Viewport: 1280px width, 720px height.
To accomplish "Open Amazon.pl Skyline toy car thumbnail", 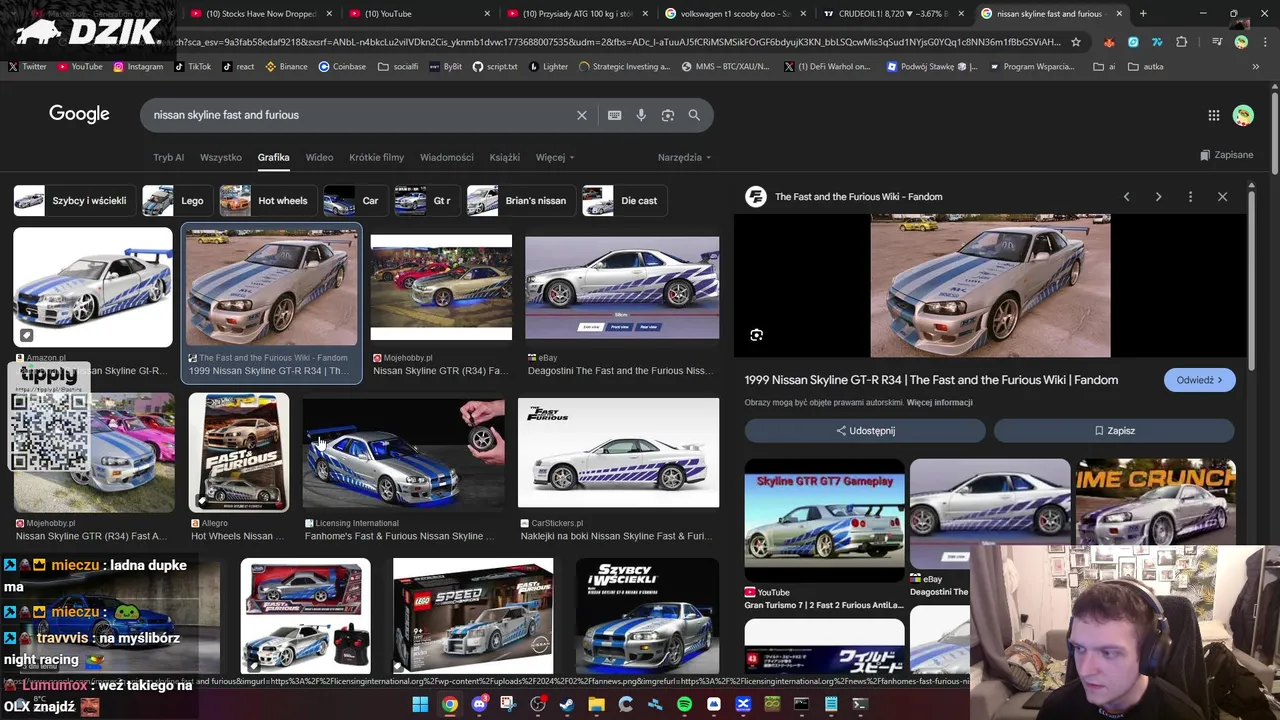I will 93,287.
